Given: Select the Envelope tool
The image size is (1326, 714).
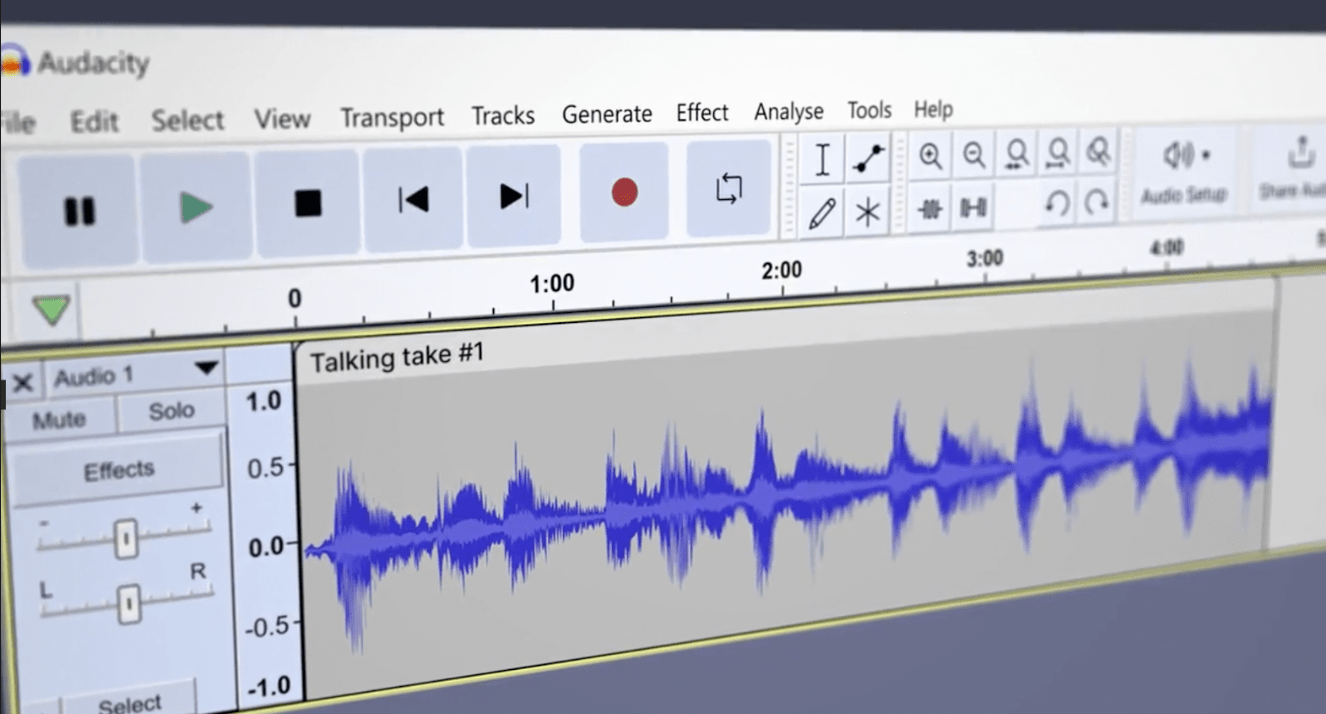Looking at the screenshot, I should [x=868, y=159].
